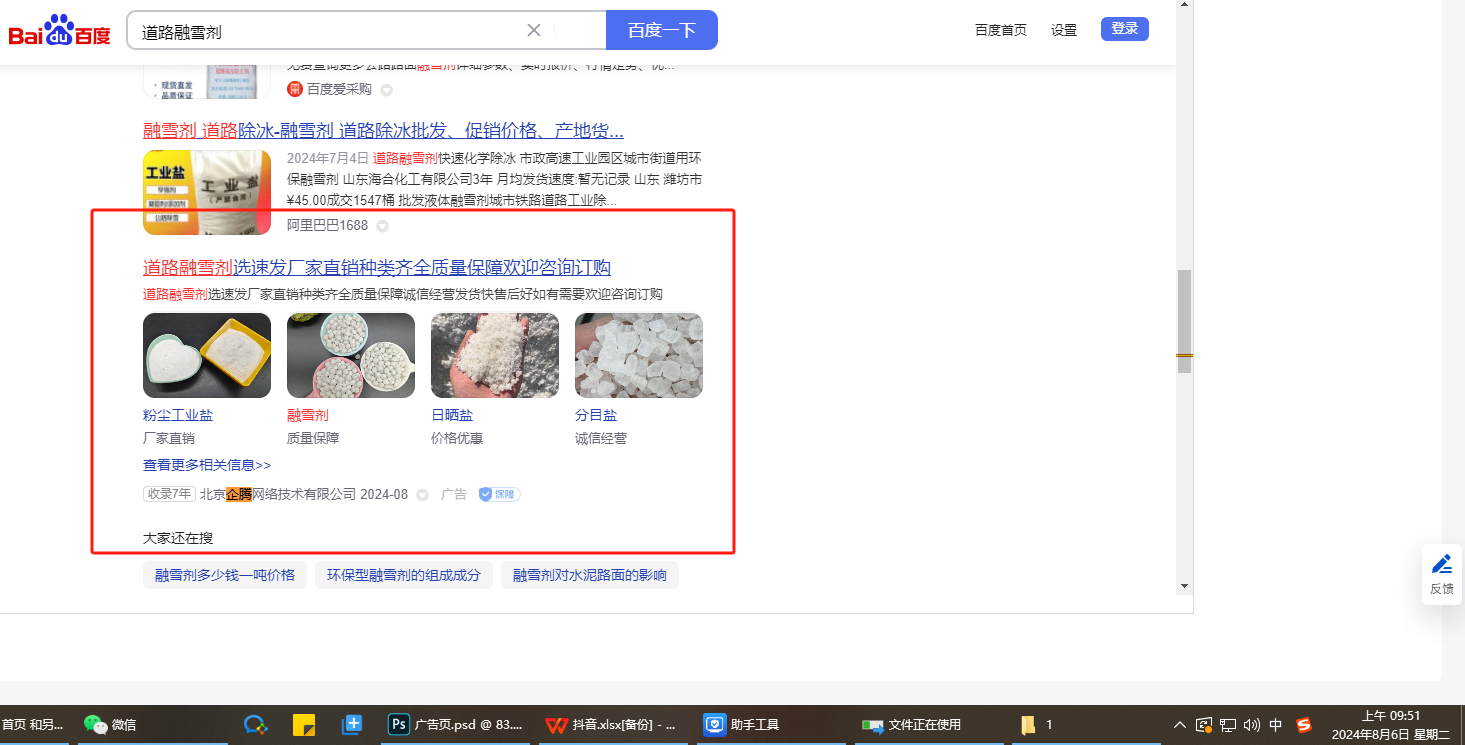1465x745 pixels.
Task: Search 环保型融雪剂的组成成分 suggestion
Action: click(404, 575)
